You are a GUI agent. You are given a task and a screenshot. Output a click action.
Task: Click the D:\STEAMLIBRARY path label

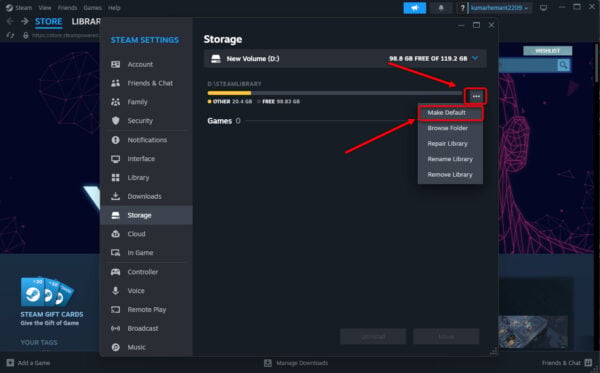coord(234,84)
